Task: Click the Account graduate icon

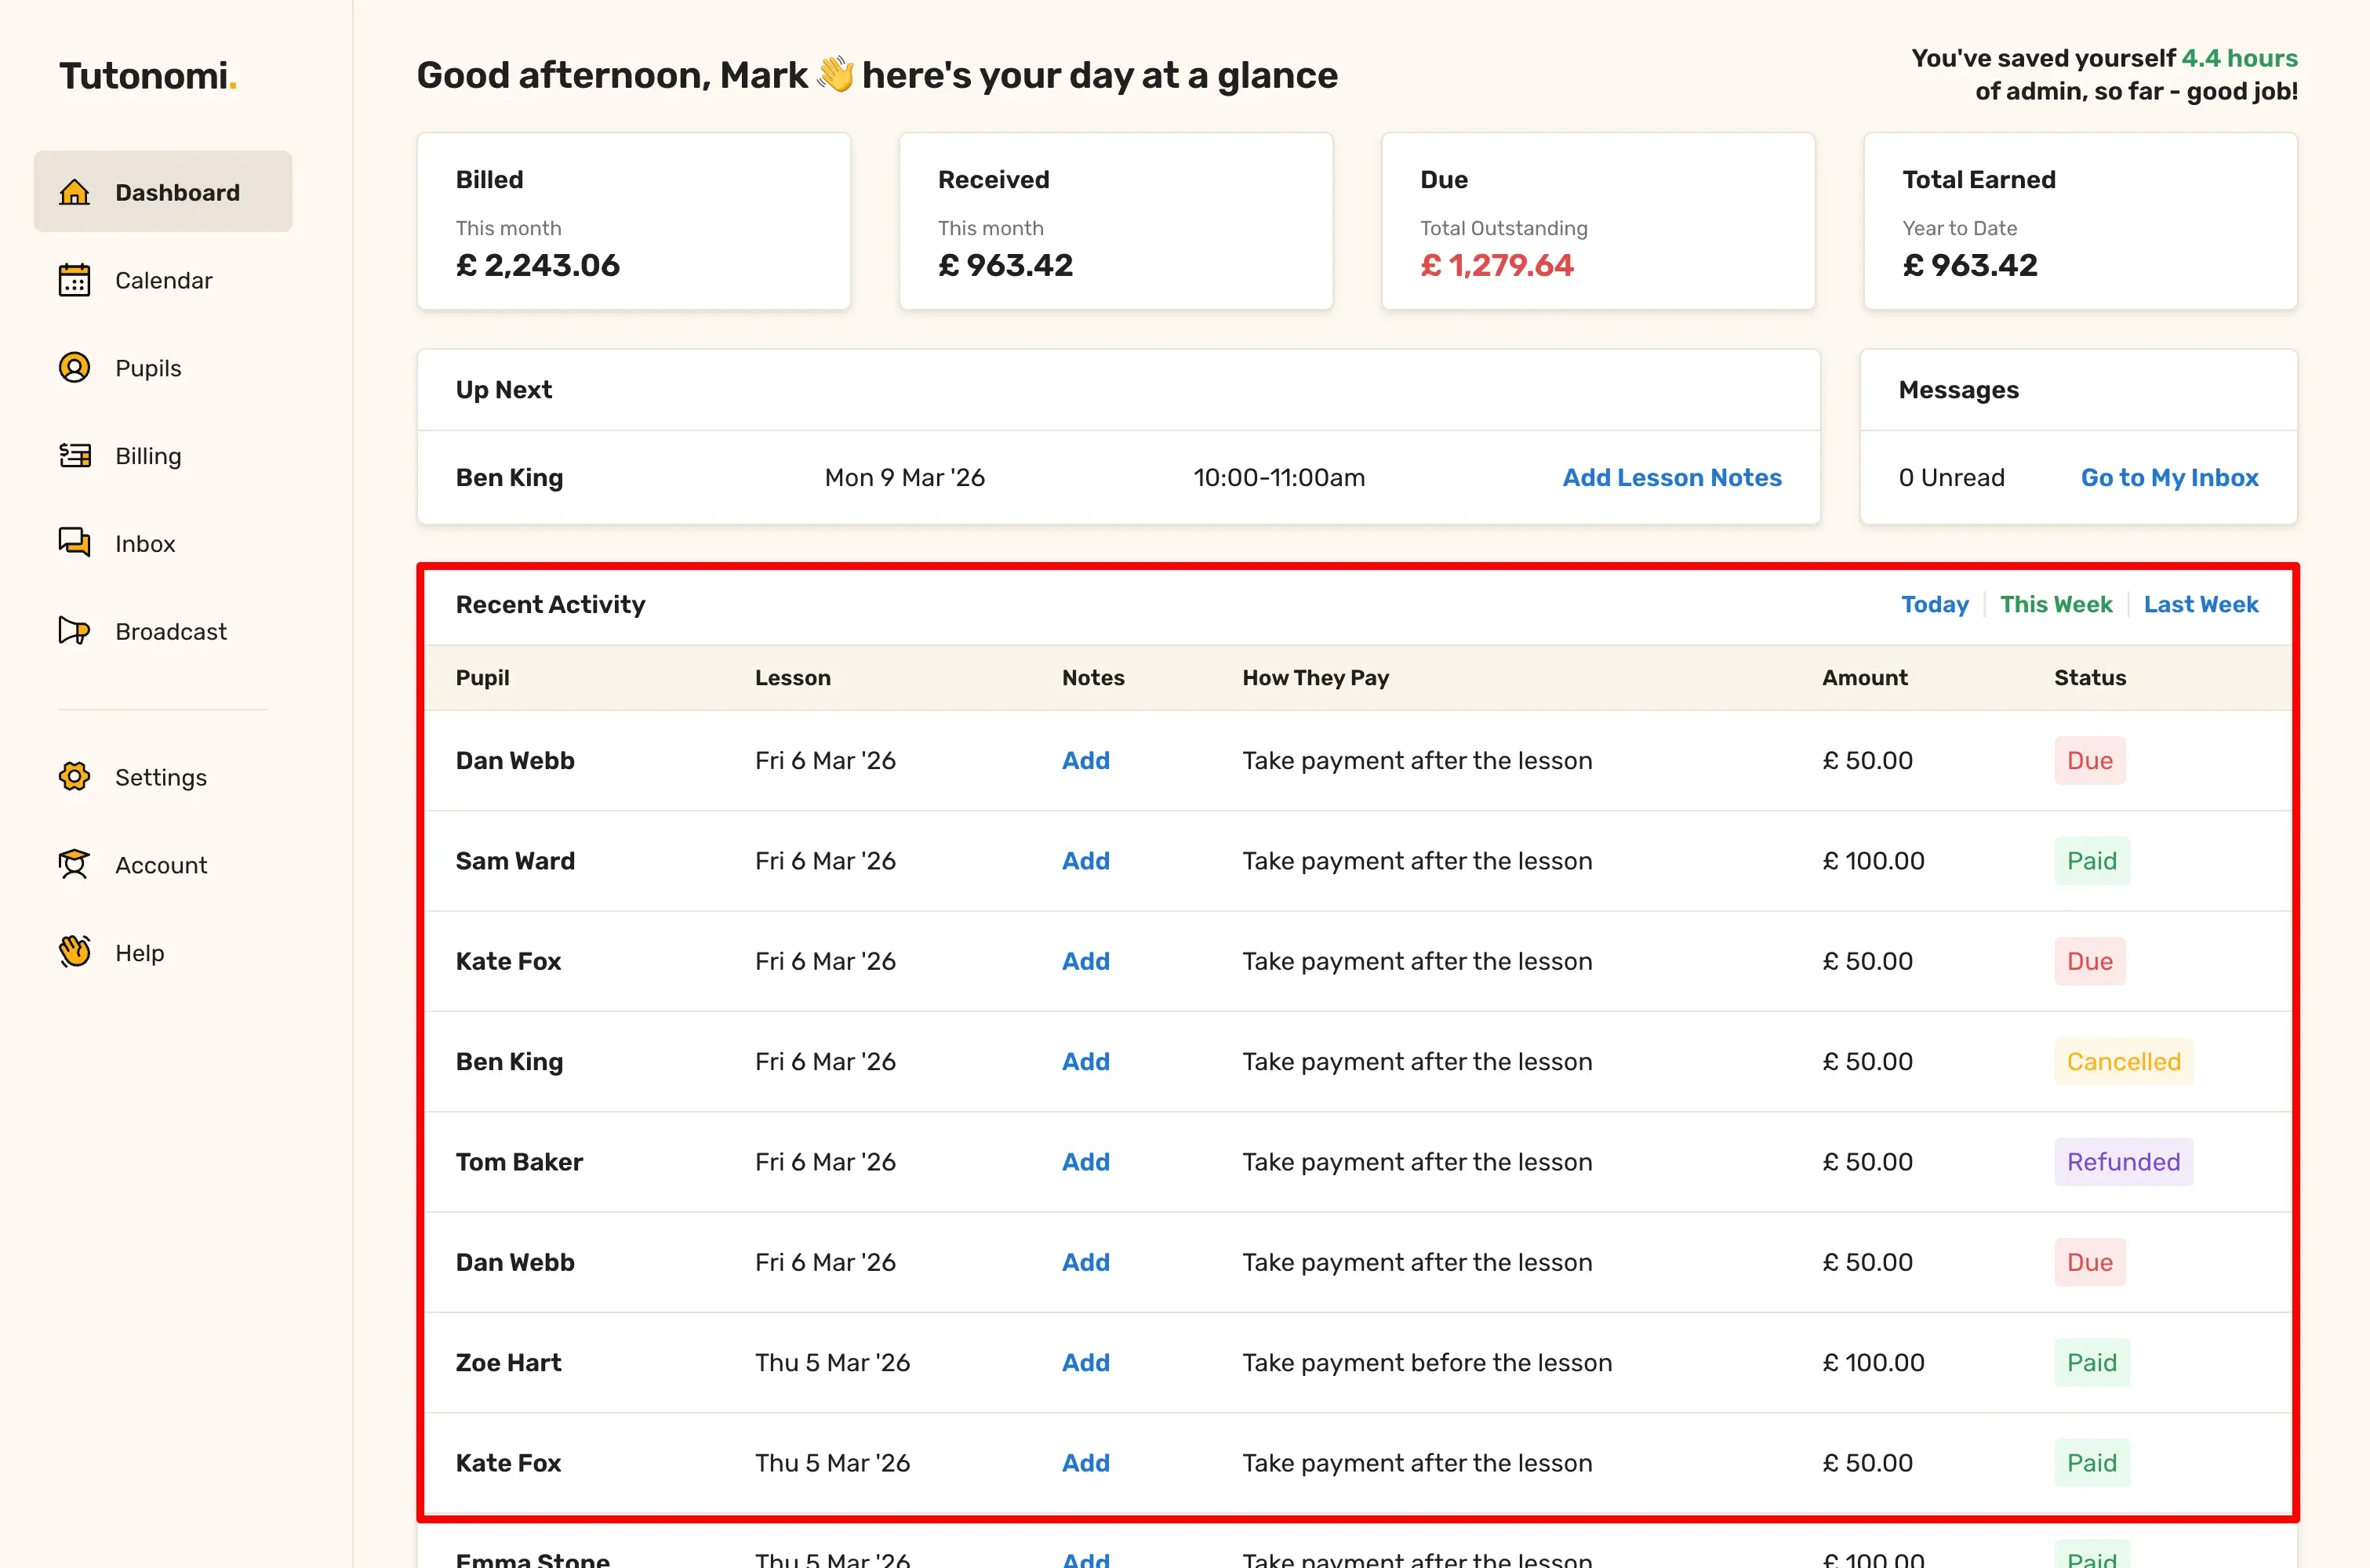Action: (x=74, y=865)
